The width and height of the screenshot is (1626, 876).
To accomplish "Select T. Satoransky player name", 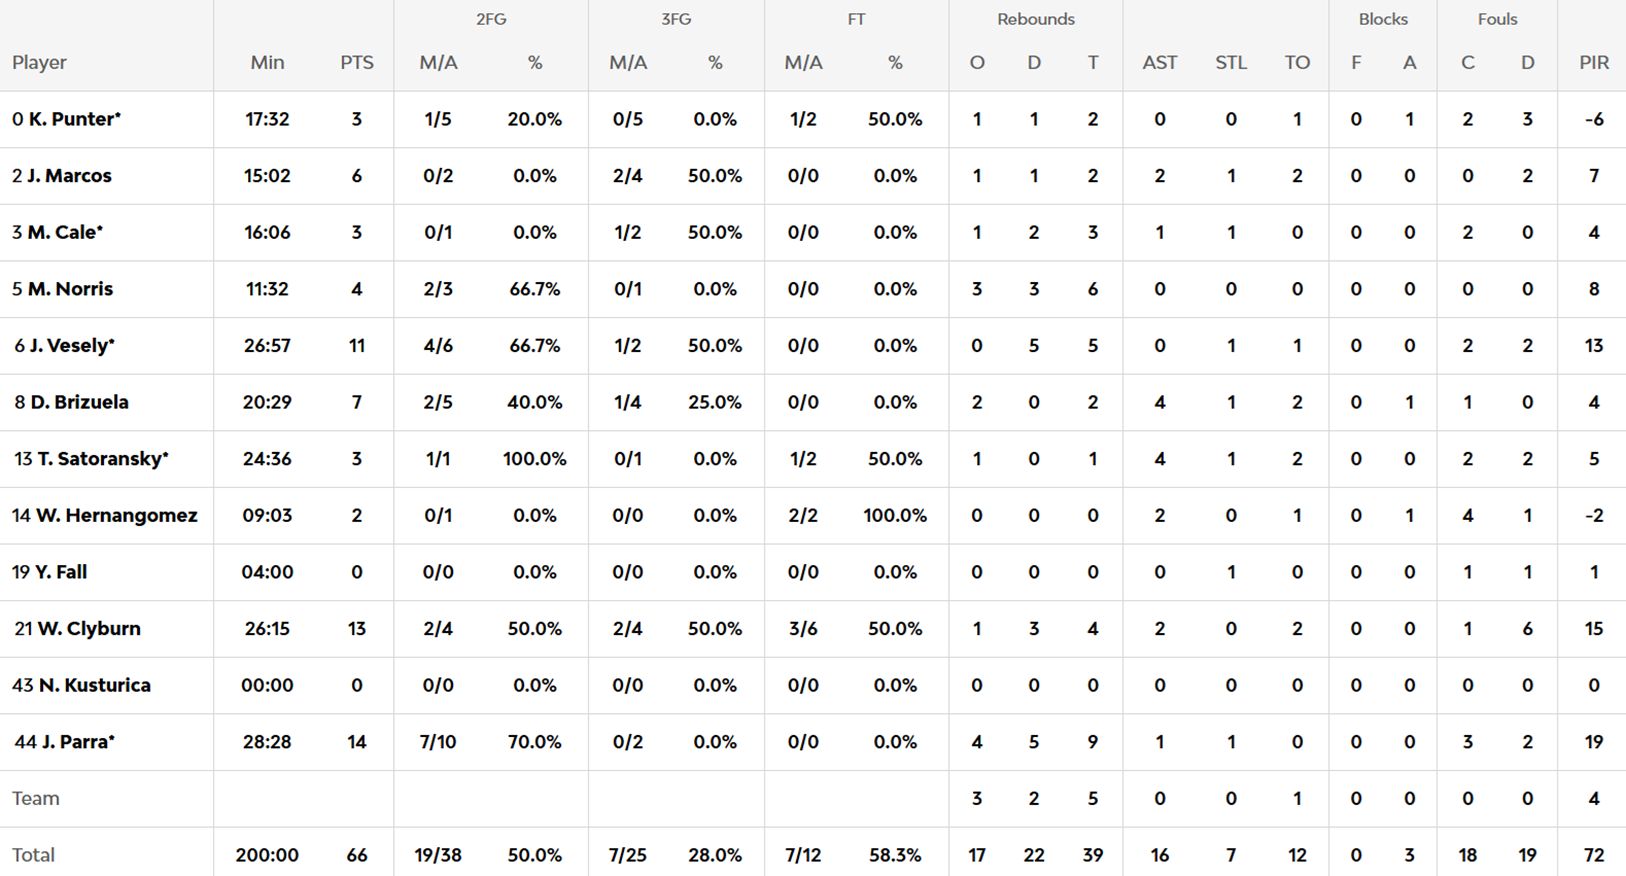I will (x=102, y=459).
